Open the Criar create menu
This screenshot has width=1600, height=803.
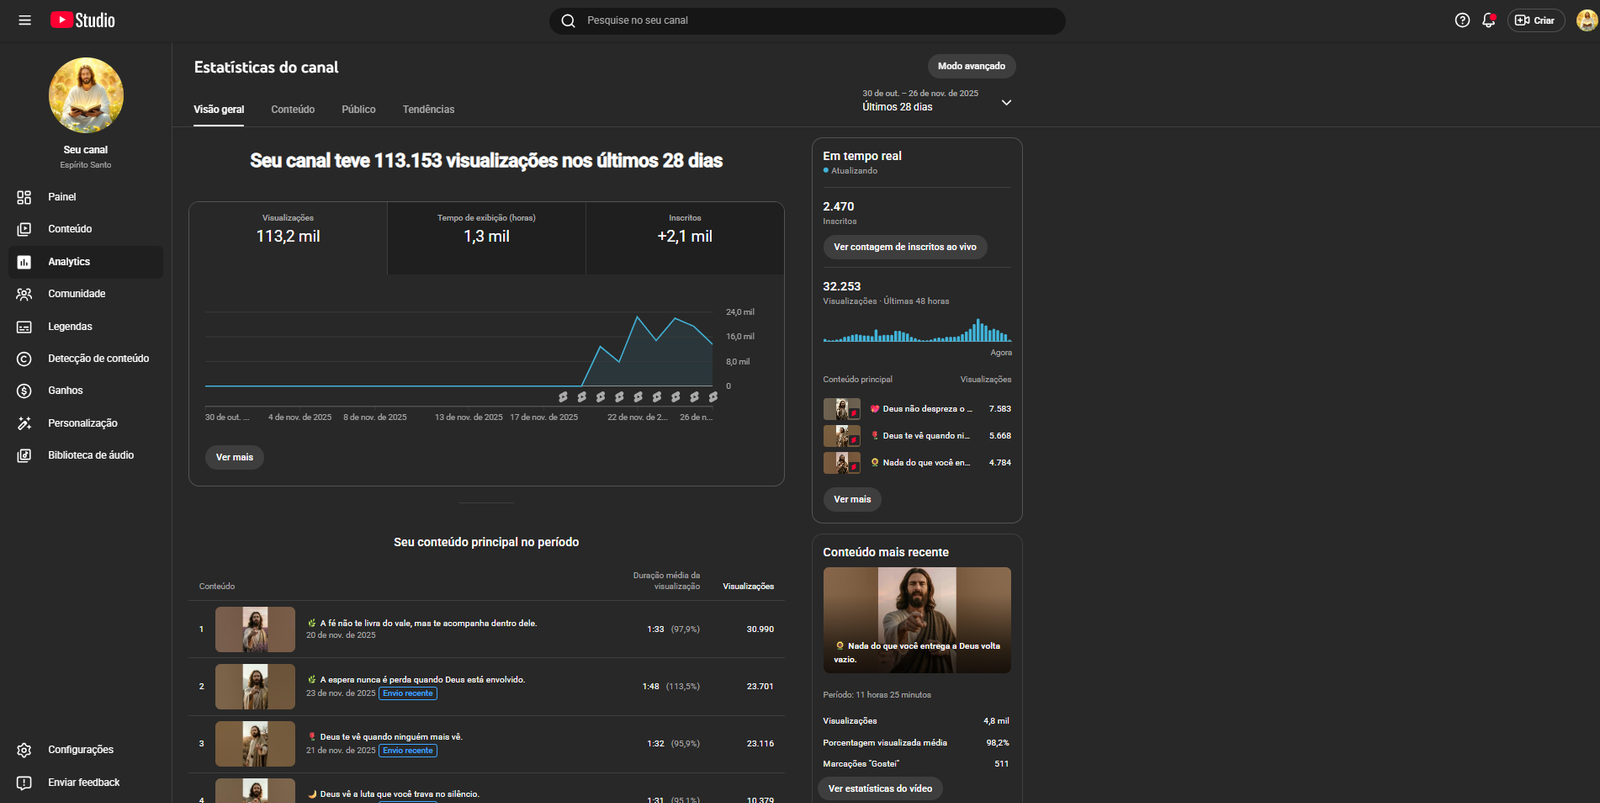click(1536, 20)
